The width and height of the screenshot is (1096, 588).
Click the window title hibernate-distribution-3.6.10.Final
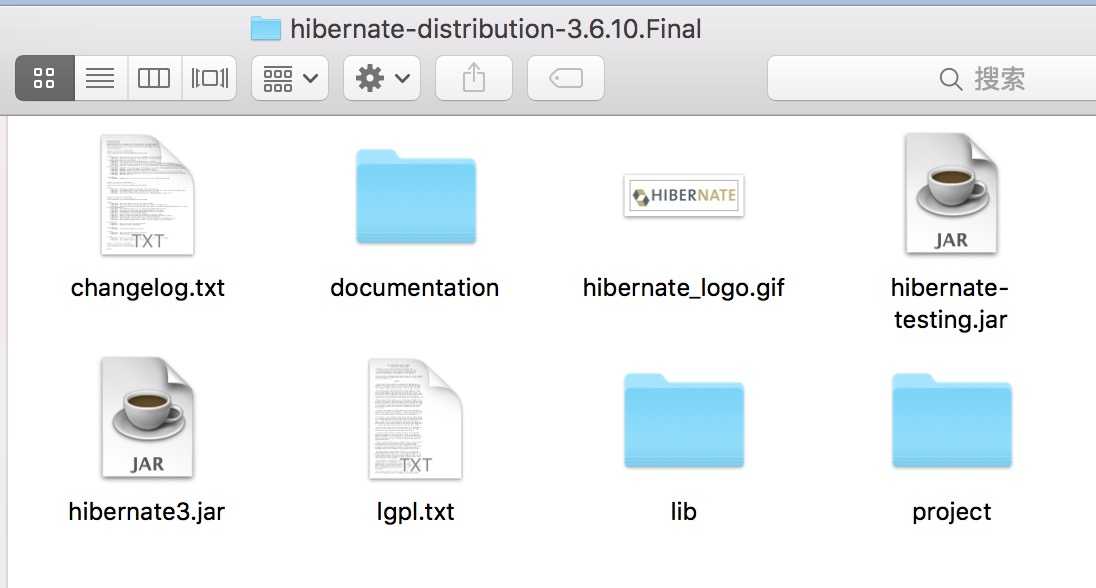pyautogui.click(x=496, y=29)
